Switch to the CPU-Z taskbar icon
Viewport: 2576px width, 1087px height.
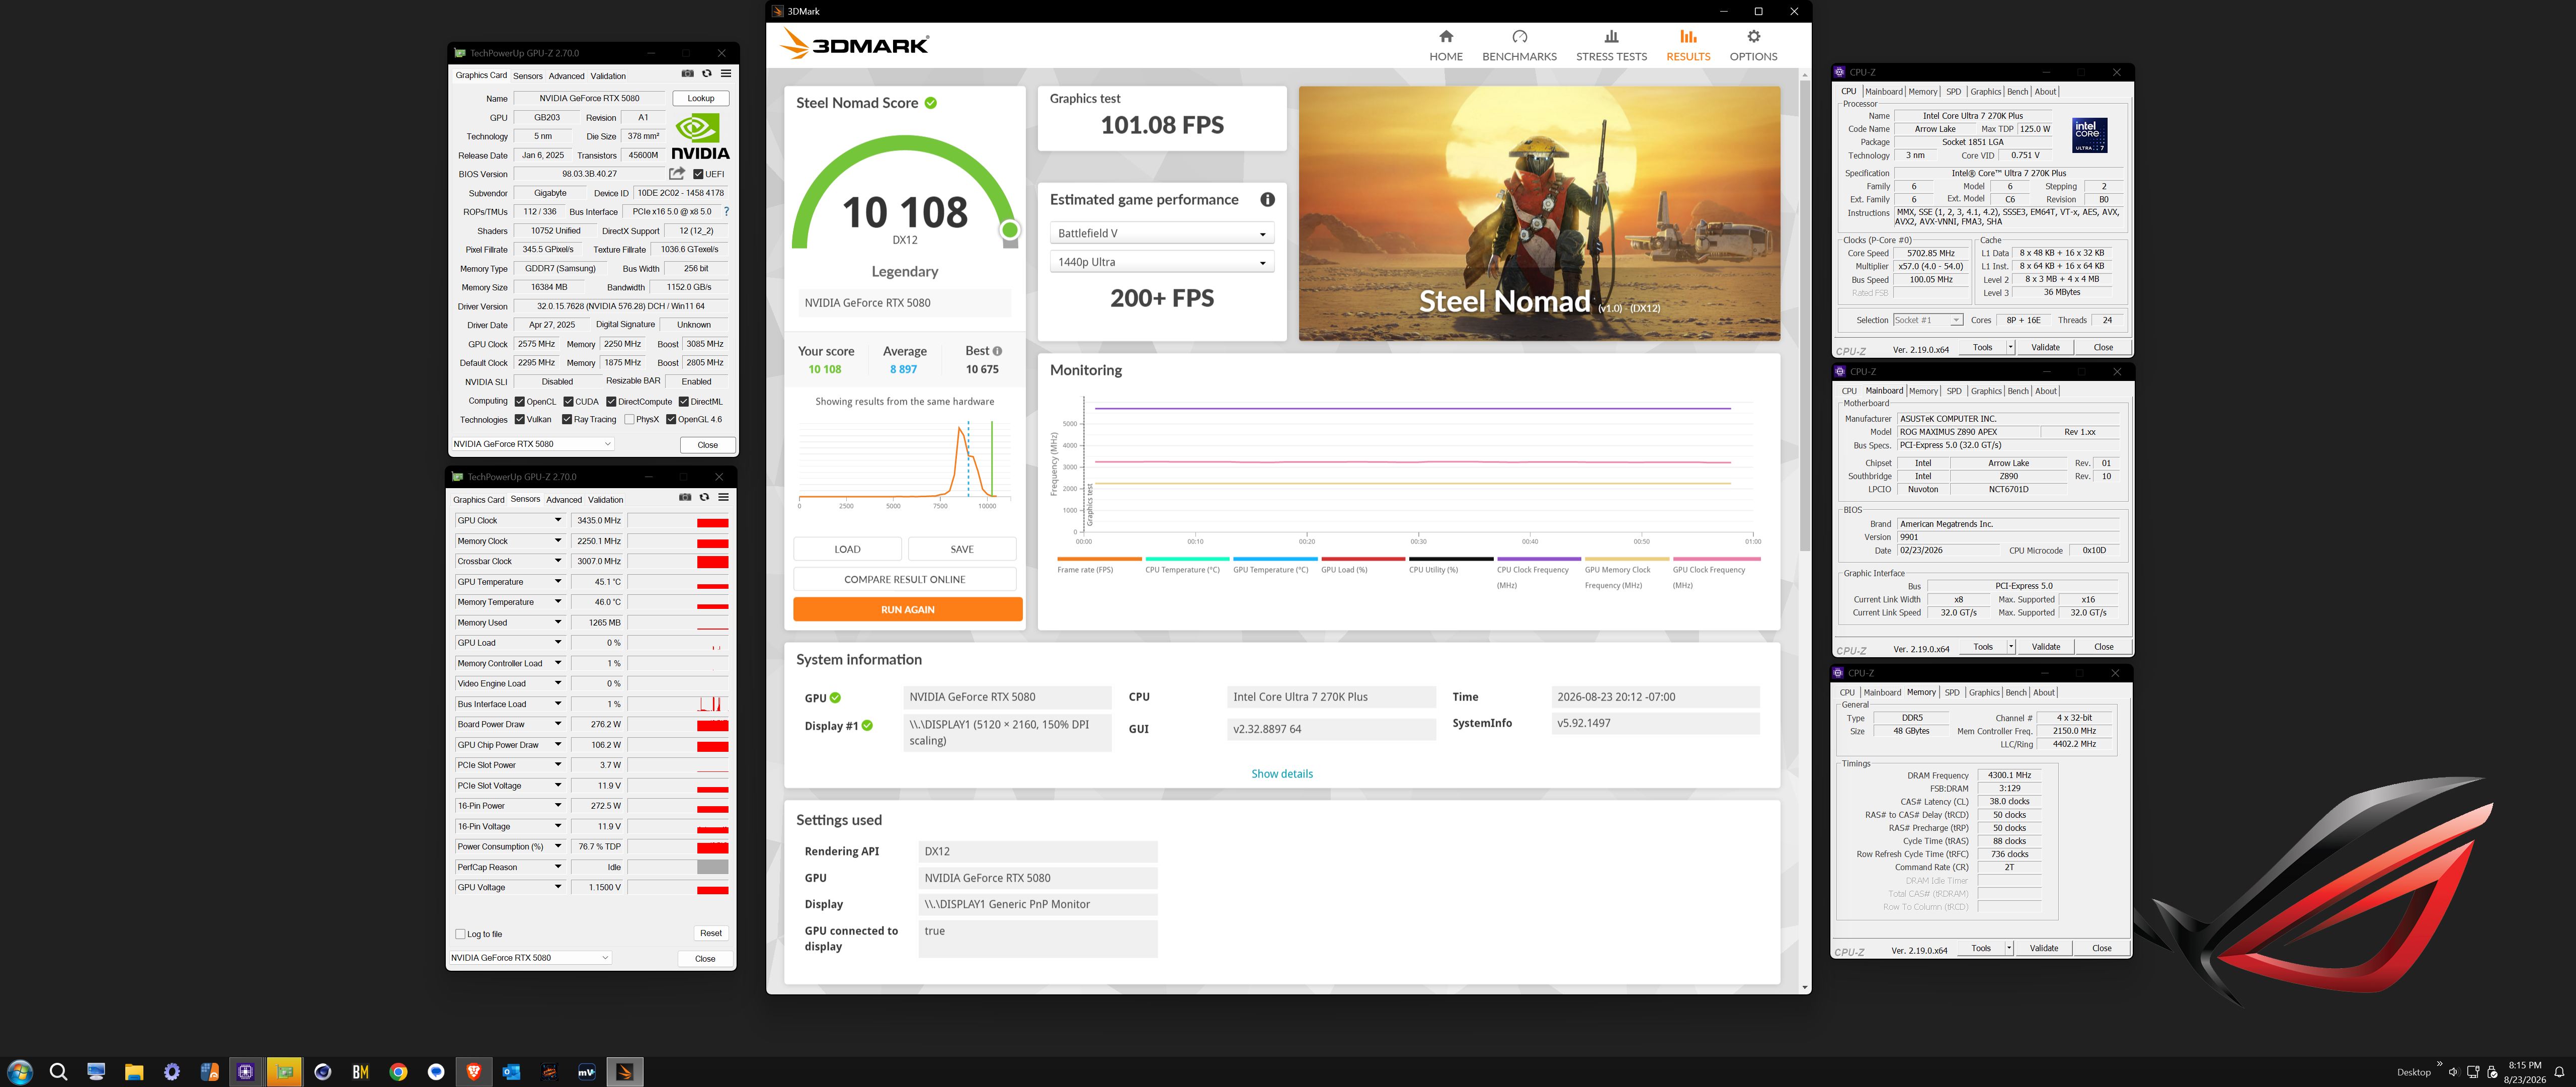(x=246, y=1072)
